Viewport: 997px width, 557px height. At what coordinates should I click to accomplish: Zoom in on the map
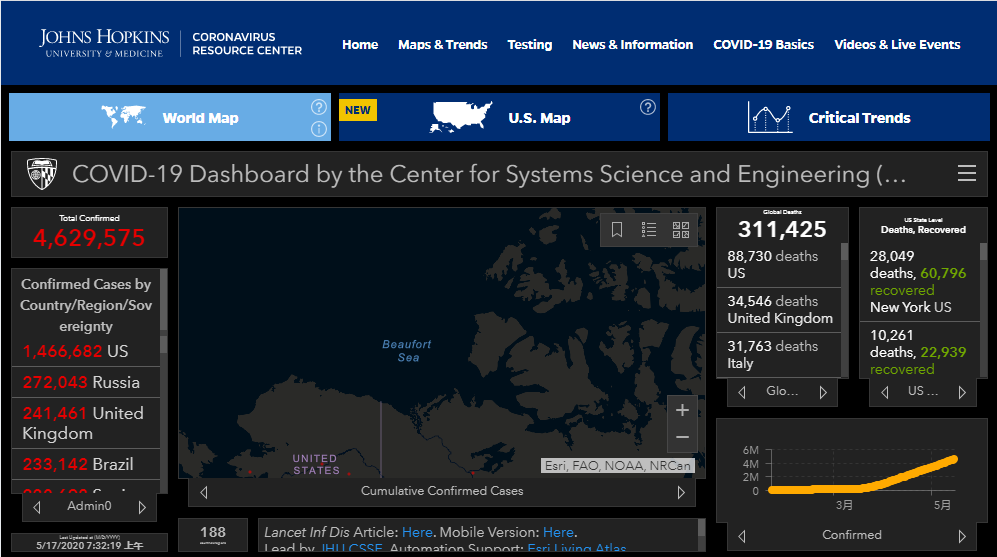(x=682, y=410)
